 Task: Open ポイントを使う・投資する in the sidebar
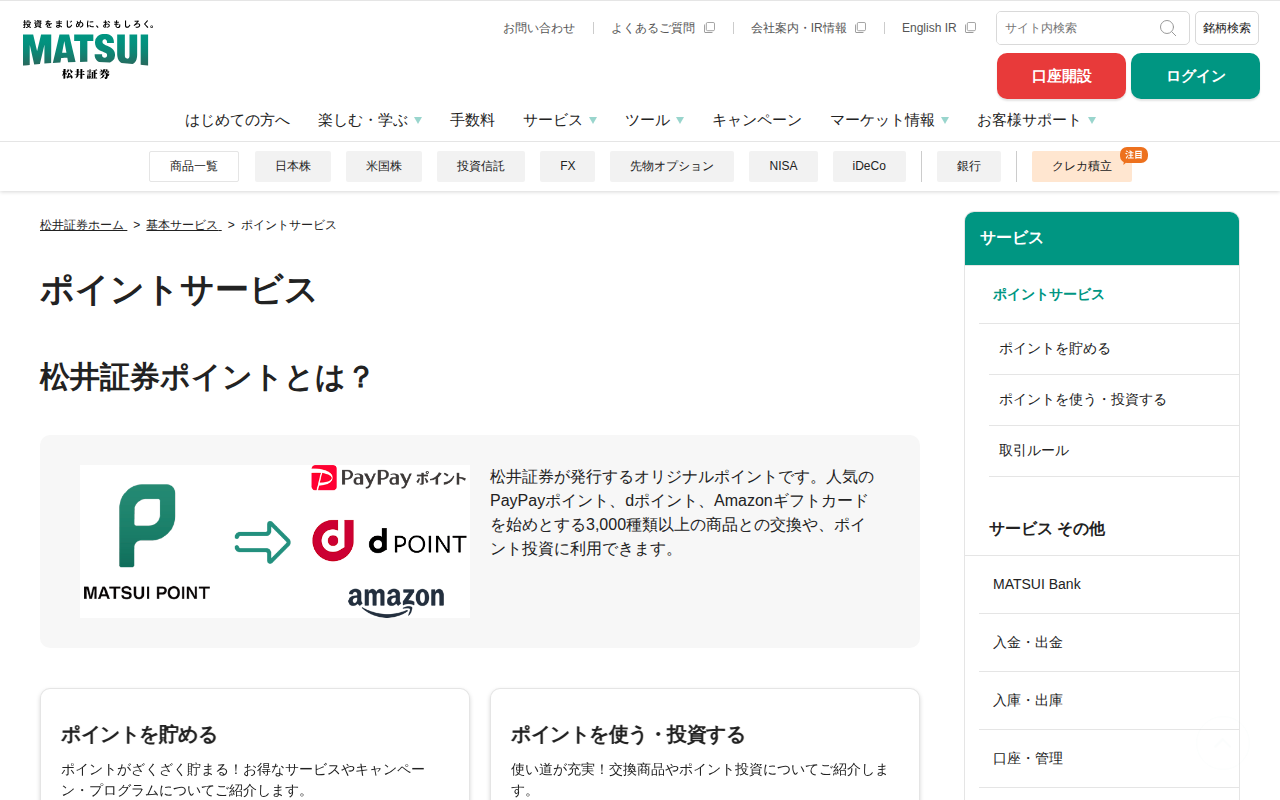1114,400
